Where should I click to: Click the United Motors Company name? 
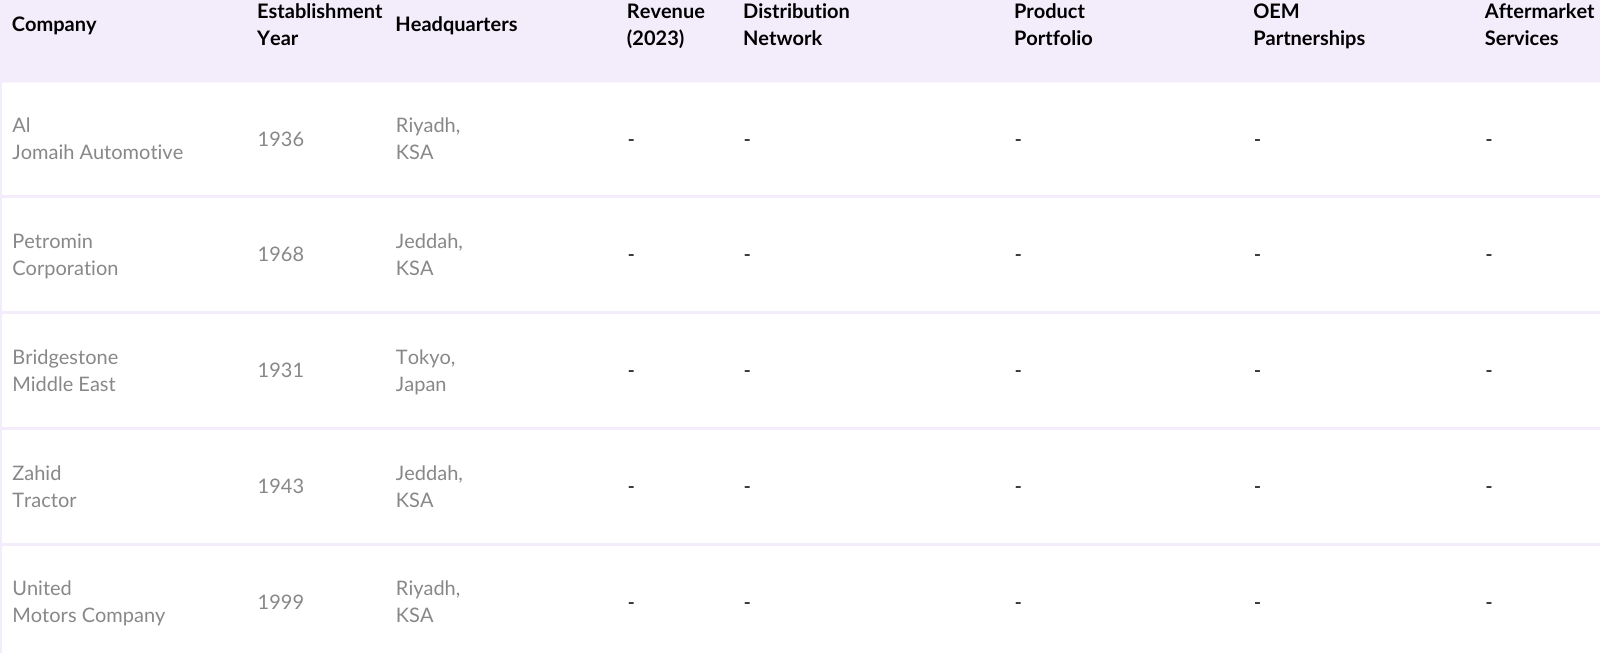tap(88, 602)
